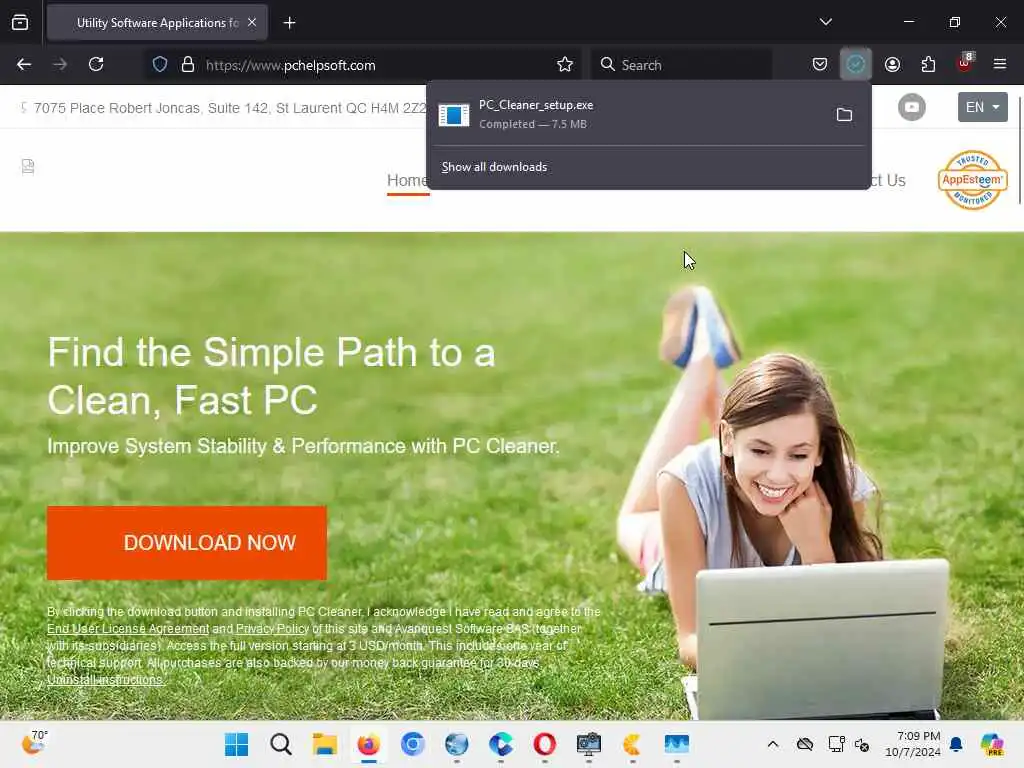Open the tracking protection shield icon
This screenshot has width=1024, height=768.
coord(160,65)
